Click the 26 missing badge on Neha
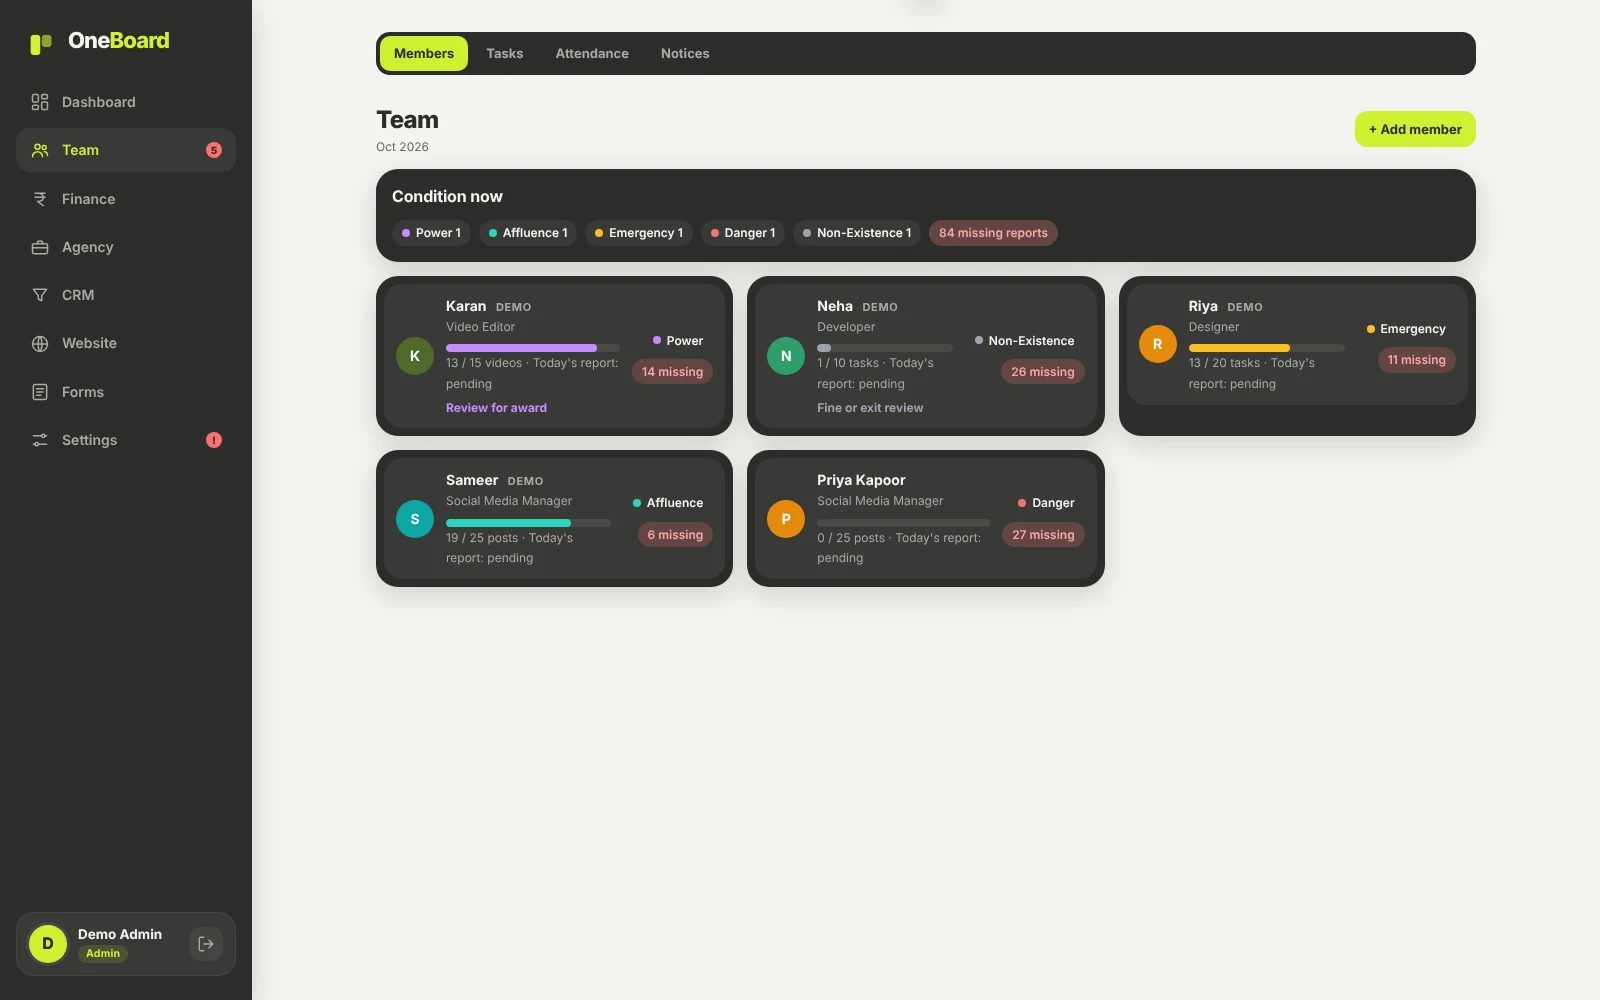Image resolution: width=1600 pixels, height=1000 pixels. (x=1043, y=372)
